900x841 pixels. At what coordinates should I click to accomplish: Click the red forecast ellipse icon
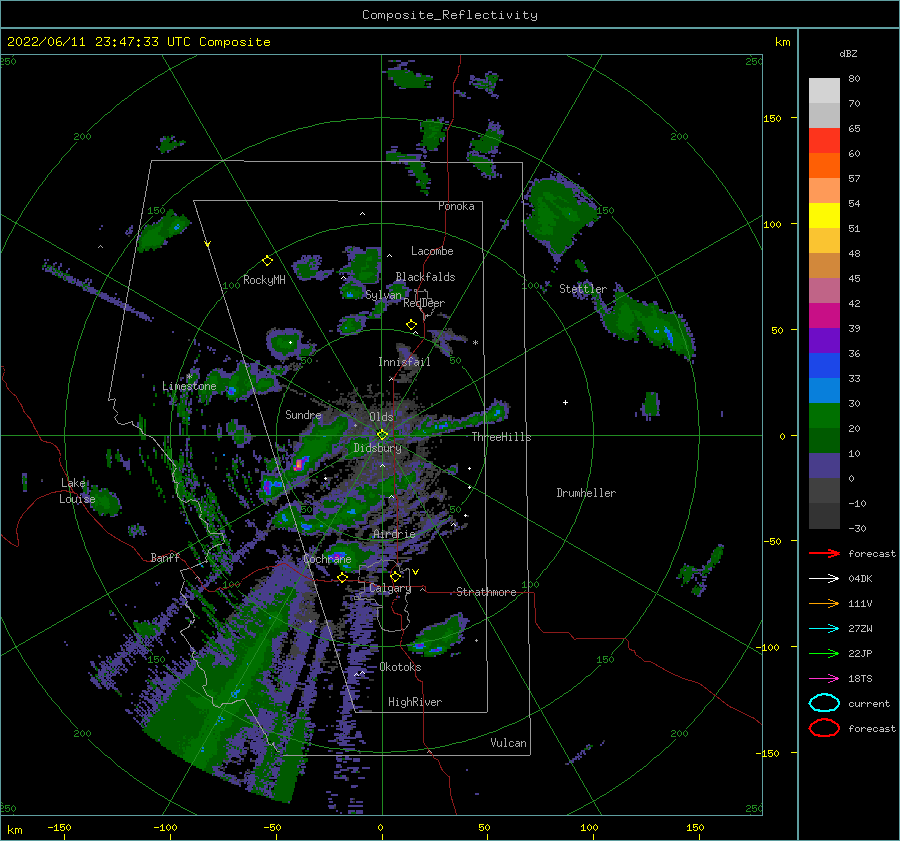coord(824,728)
